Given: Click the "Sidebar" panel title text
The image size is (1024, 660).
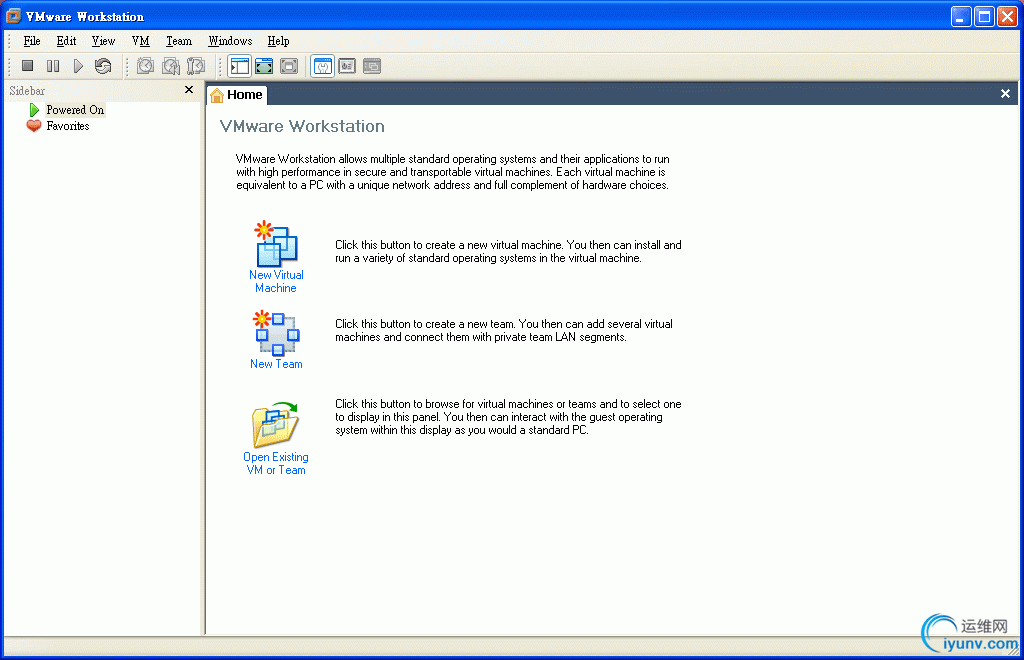Looking at the screenshot, I should (x=27, y=91).
